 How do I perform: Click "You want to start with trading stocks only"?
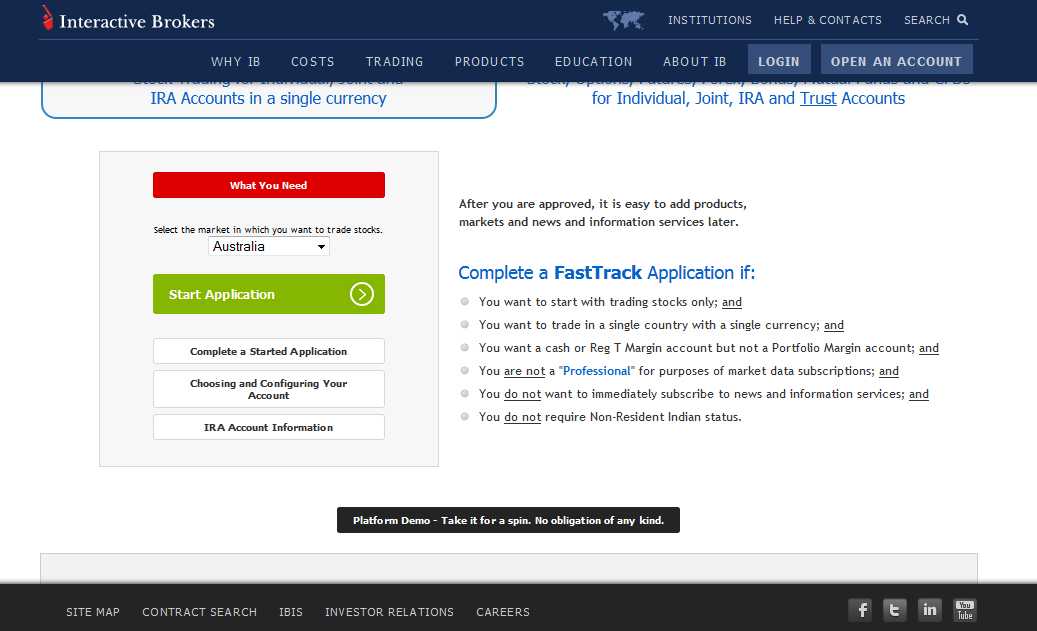(598, 302)
